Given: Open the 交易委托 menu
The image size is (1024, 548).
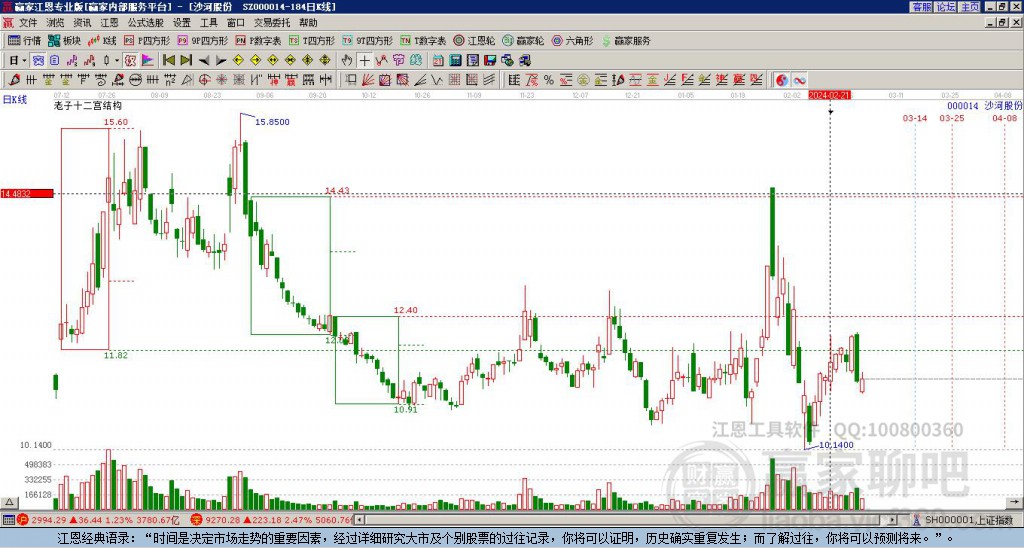Looking at the screenshot, I should pos(272,23).
